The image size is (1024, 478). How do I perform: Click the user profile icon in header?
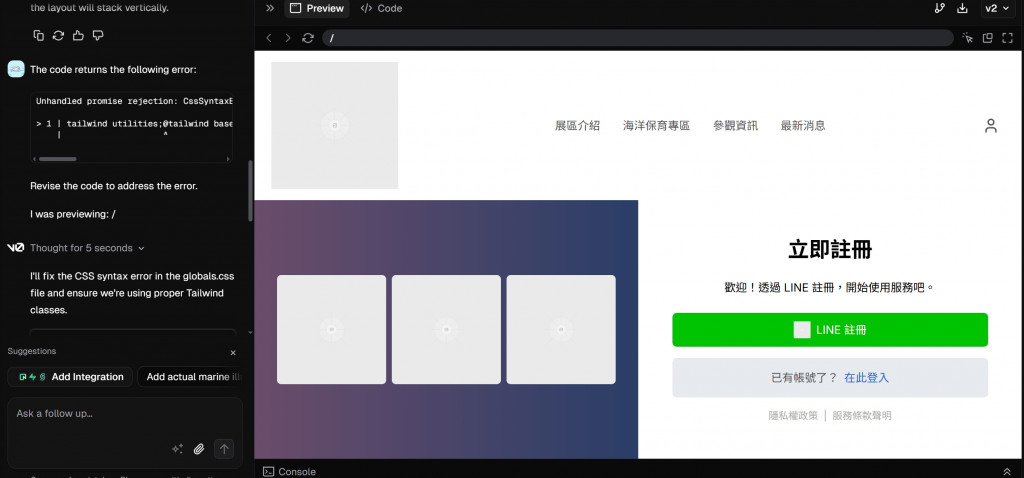click(991, 125)
